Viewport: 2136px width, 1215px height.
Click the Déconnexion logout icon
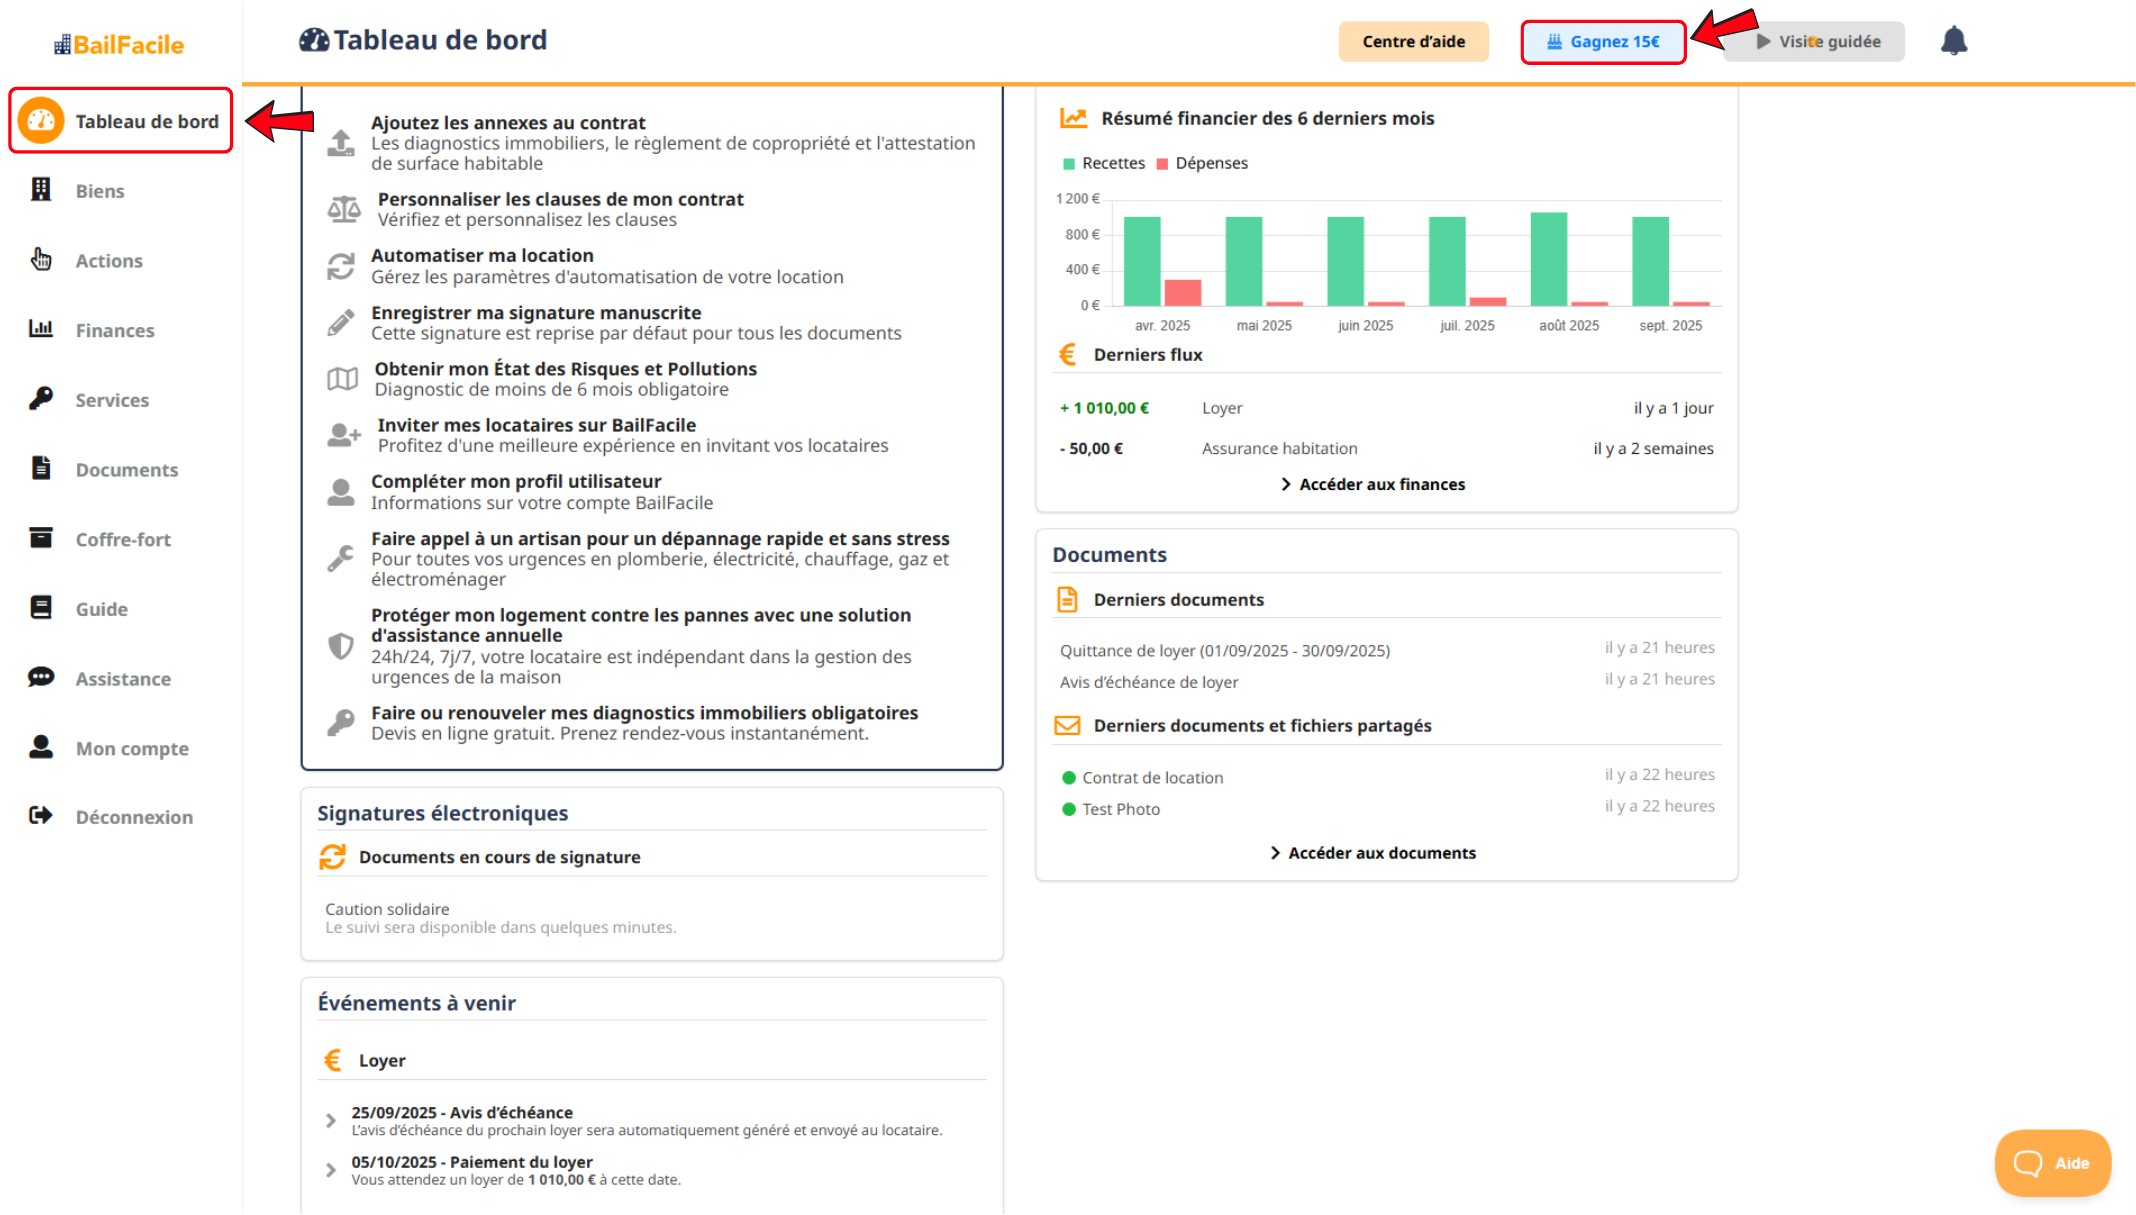pos(41,816)
